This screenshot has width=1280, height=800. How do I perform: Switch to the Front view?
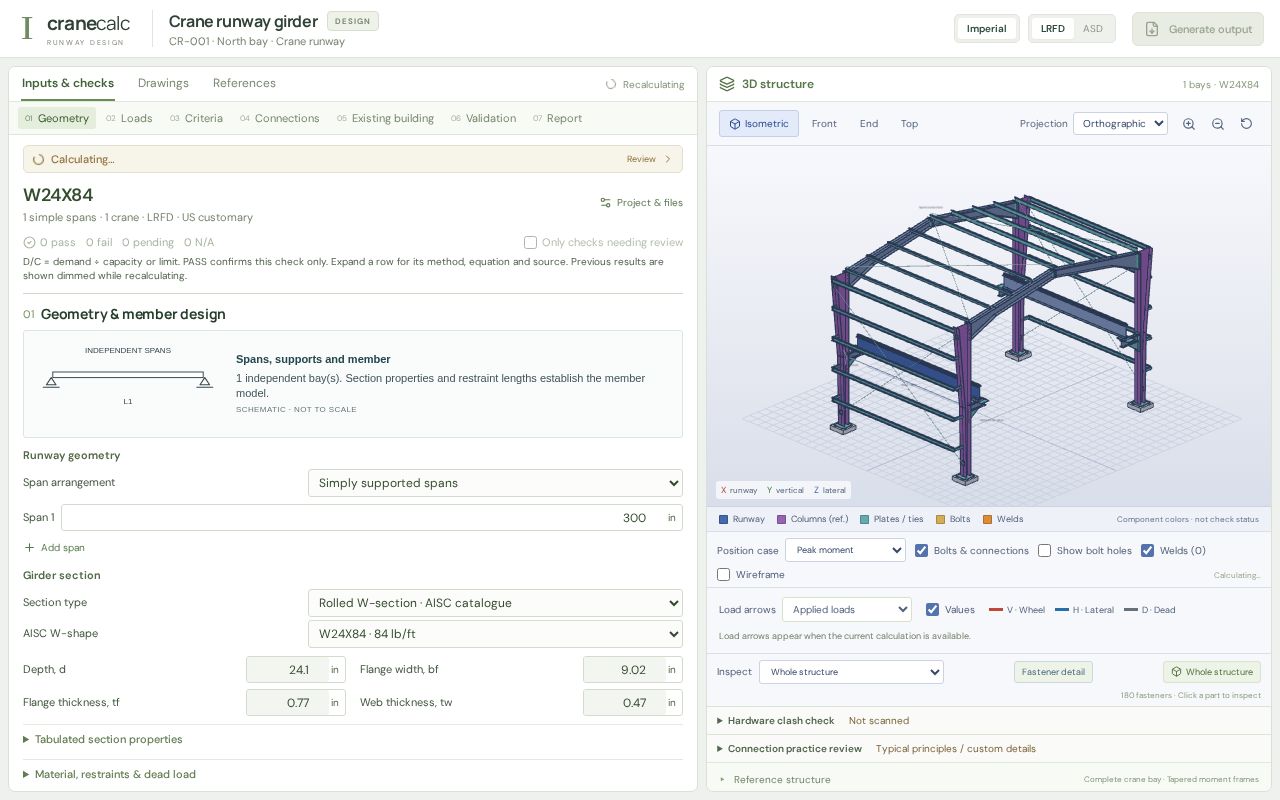[824, 124]
